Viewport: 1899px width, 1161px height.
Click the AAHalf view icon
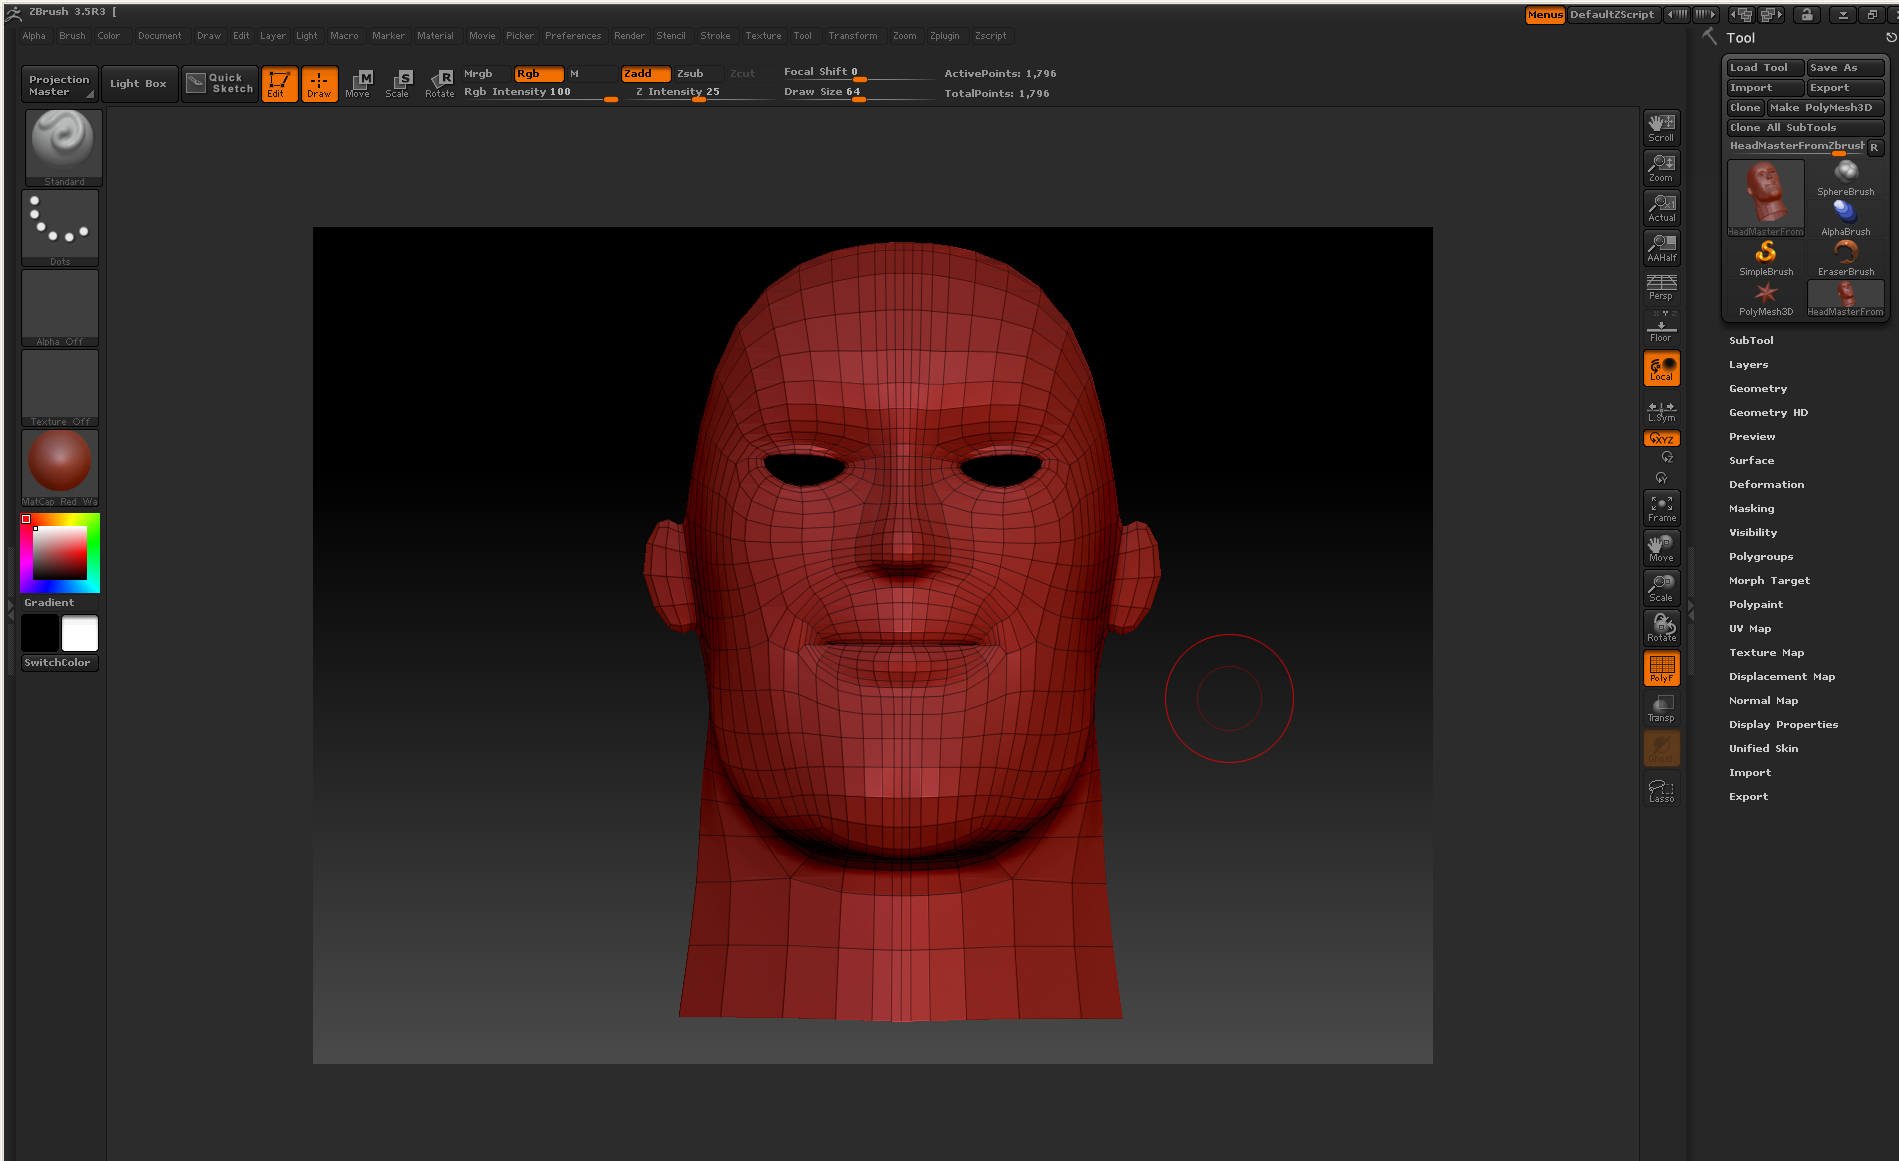tap(1661, 247)
